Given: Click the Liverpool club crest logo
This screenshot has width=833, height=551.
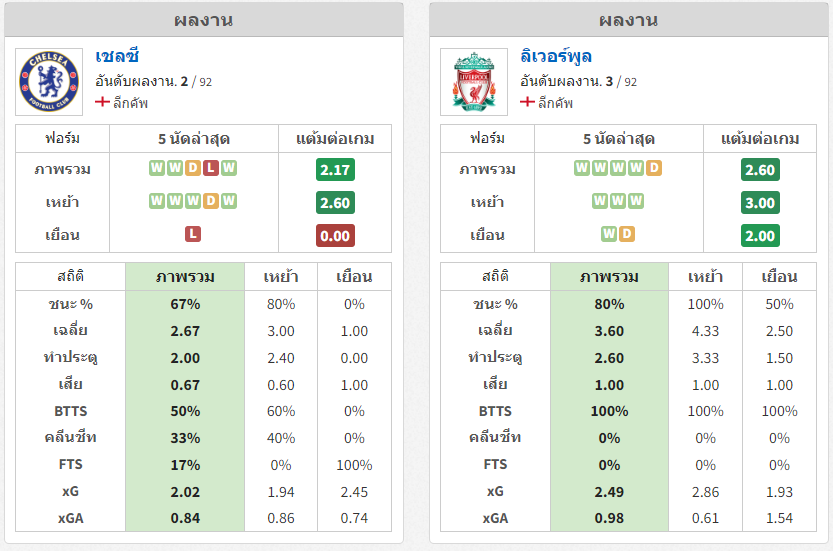Looking at the screenshot, I should 474,82.
